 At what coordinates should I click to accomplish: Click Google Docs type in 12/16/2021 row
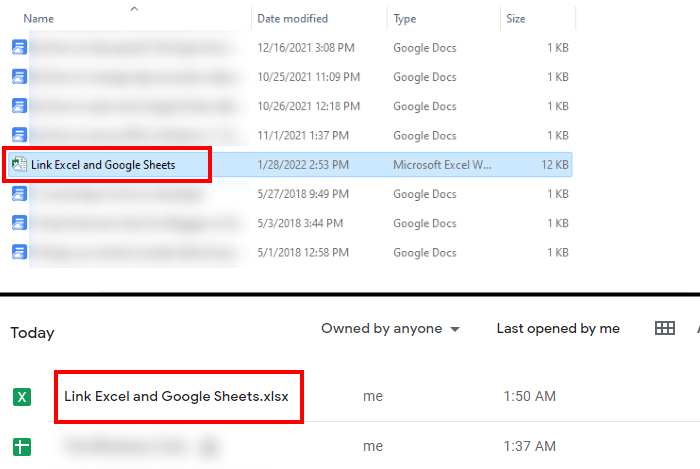tap(425, 48)
